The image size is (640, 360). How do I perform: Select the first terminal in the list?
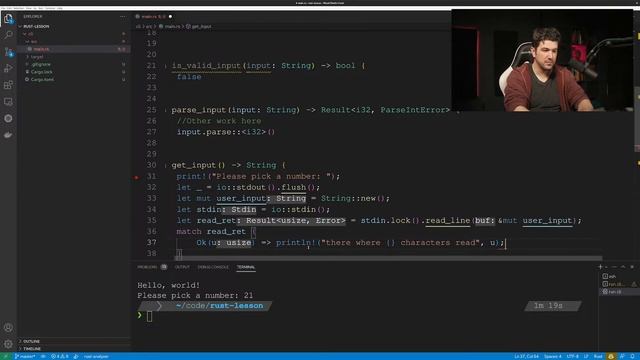618,276
